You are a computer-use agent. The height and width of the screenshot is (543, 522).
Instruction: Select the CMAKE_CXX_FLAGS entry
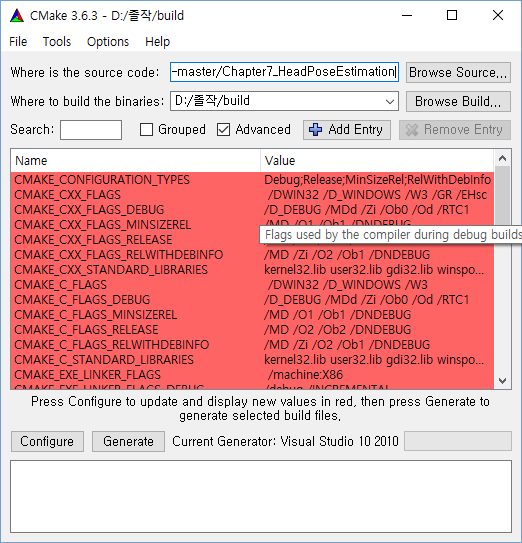coord(68,195)
